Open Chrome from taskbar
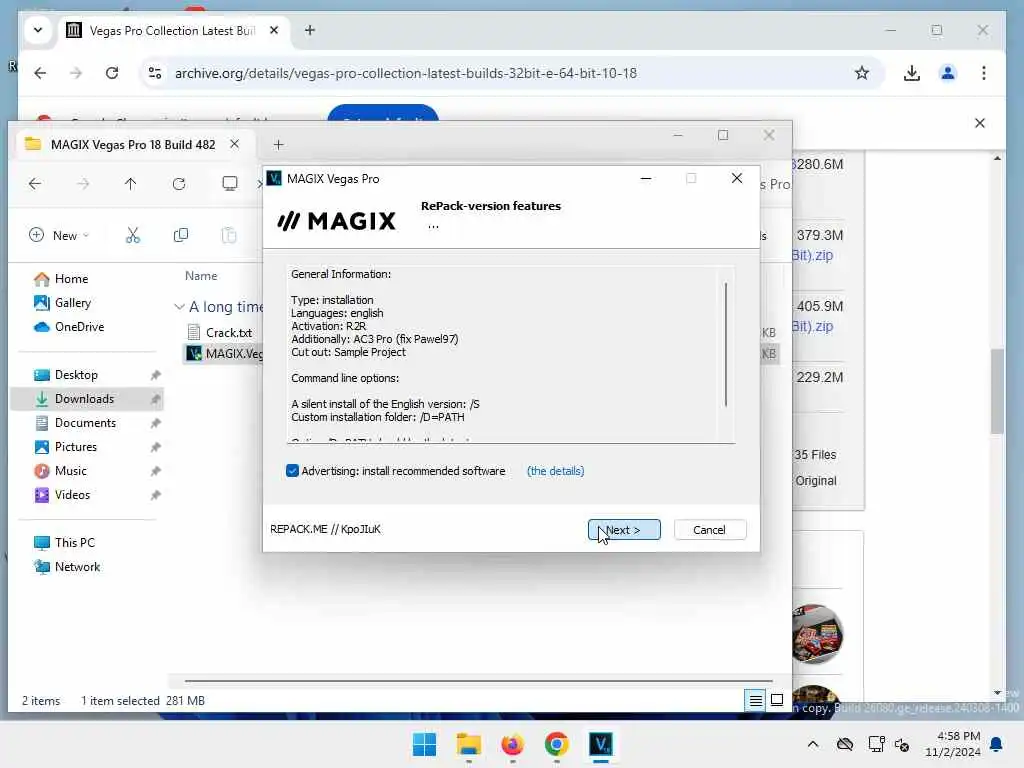Screen dimensions: 1024x768 click(556, 744)
